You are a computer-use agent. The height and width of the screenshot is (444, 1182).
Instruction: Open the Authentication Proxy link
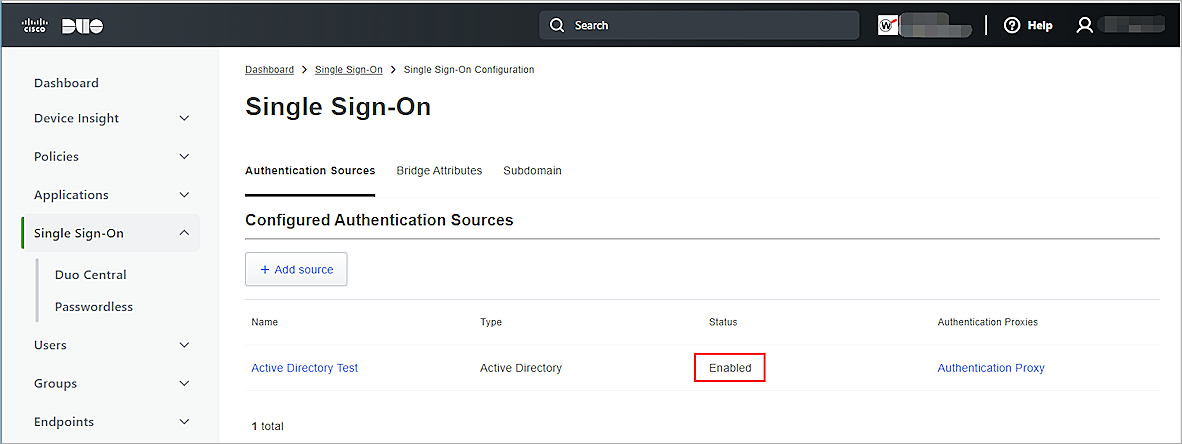(990, 368)
